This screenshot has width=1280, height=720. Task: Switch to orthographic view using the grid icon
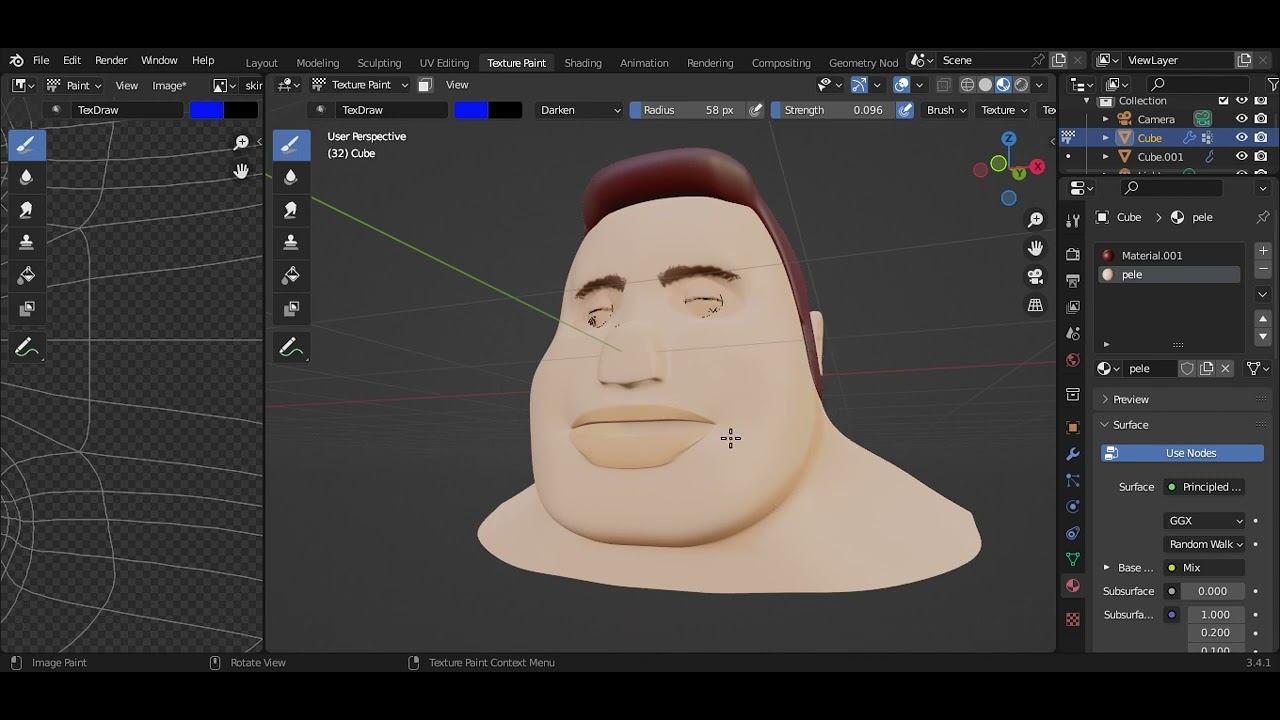pos(1036,305)
